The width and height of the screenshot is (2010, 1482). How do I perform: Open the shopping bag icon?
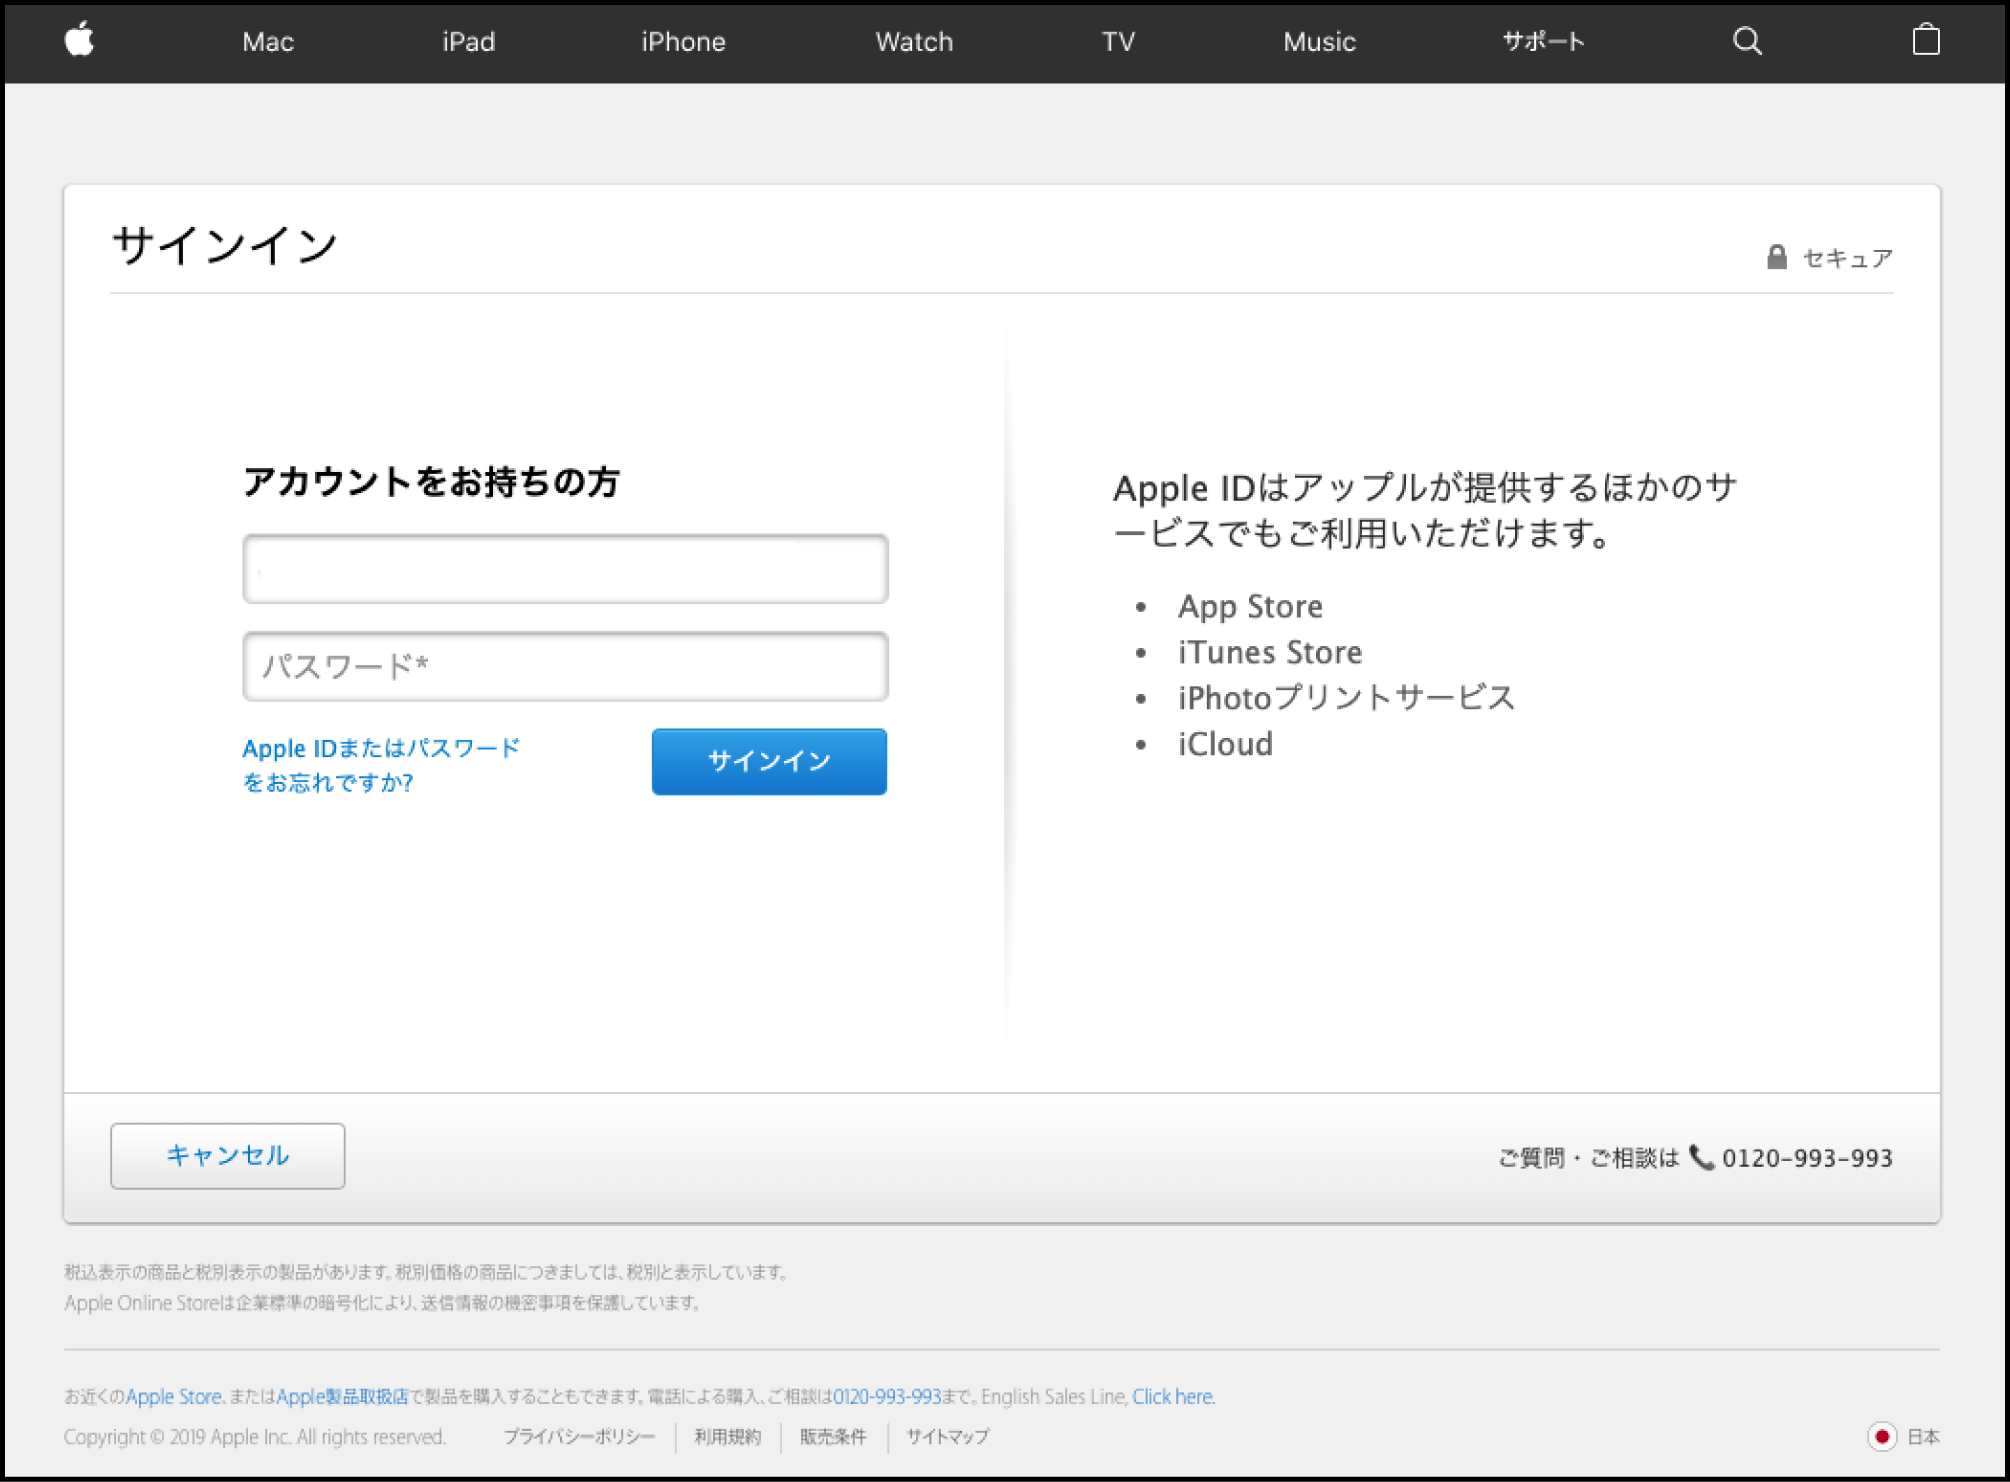[x=1926, y=40]
